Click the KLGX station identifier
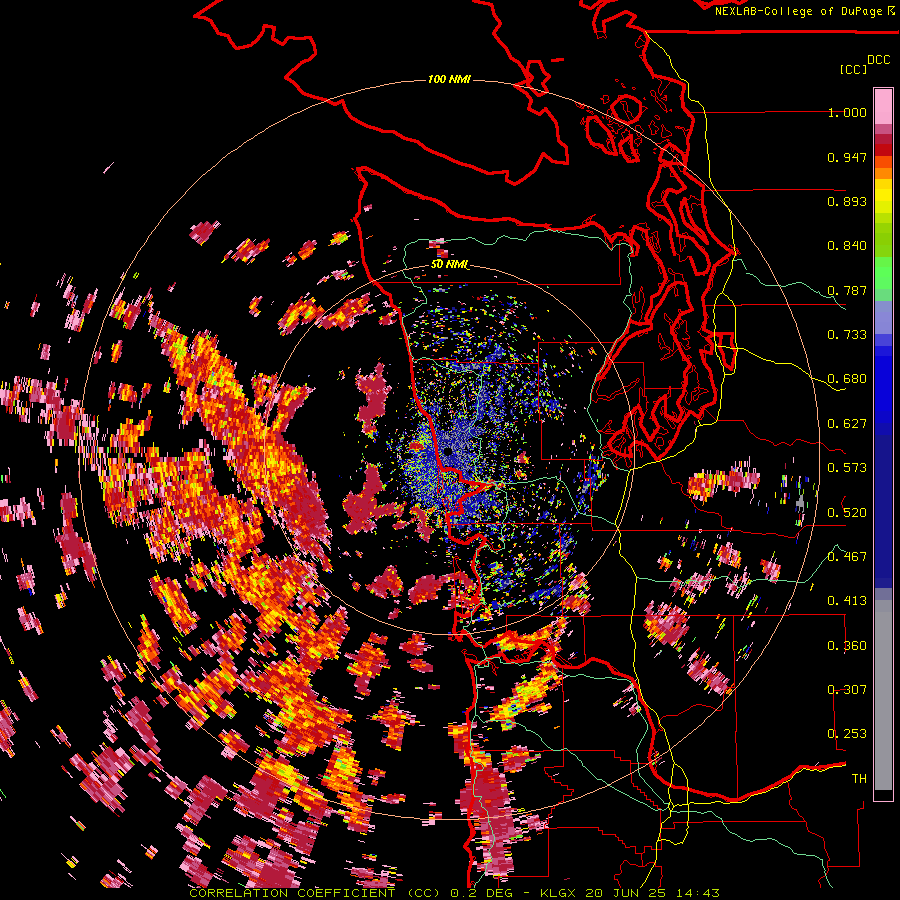The height and width of the screenshot is (900, 900). pyautogui.click(x=559, y=893)
